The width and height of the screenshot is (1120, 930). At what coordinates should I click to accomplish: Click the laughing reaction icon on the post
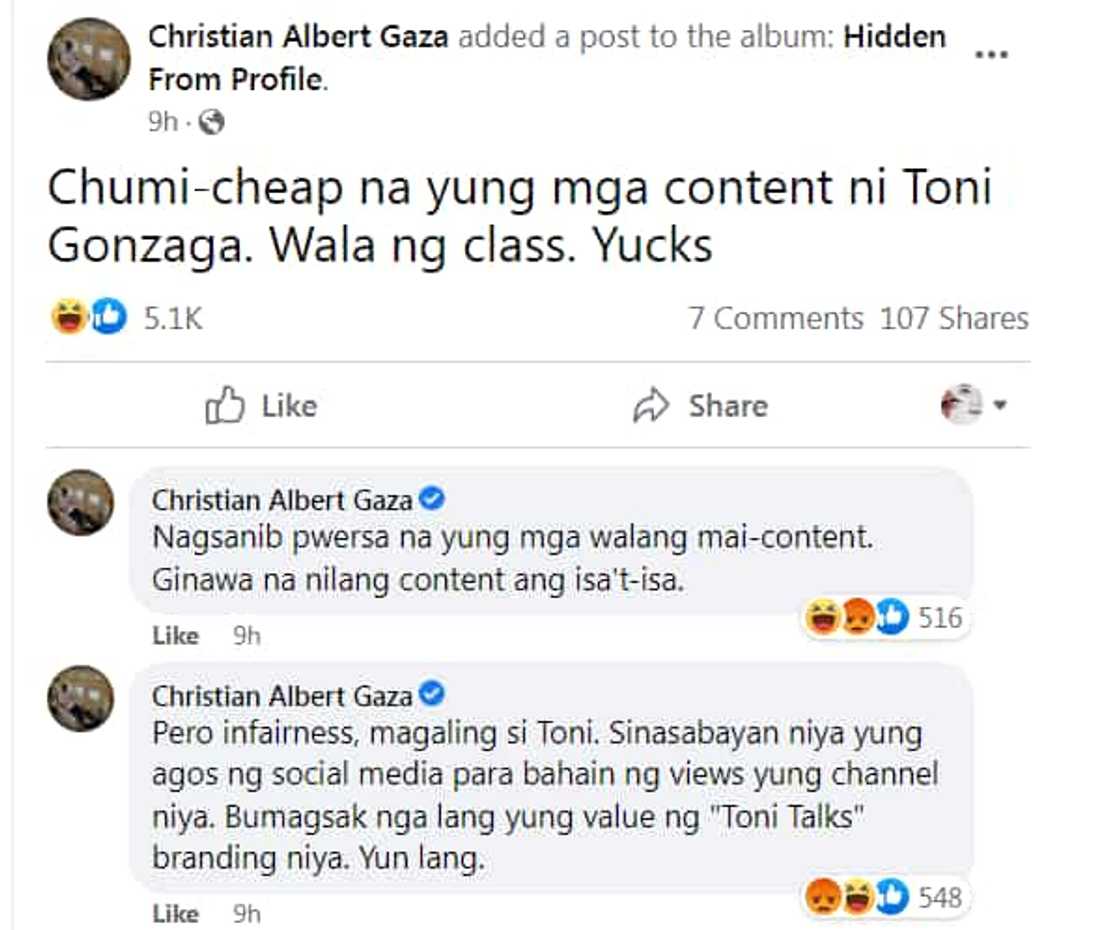coord(68,317)
